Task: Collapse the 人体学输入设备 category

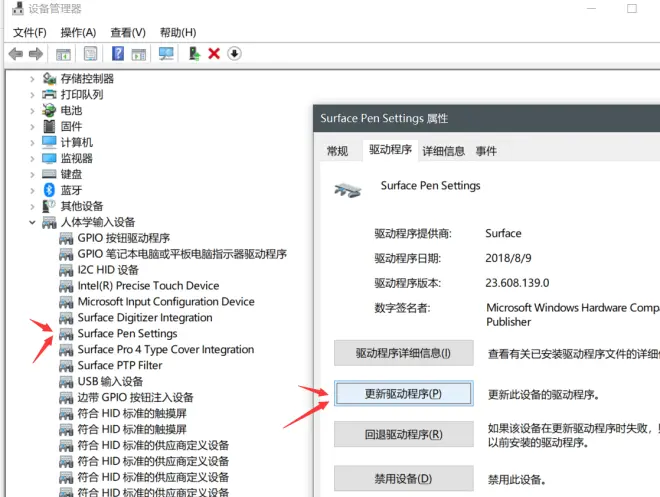Action: [x=32, y=222]
